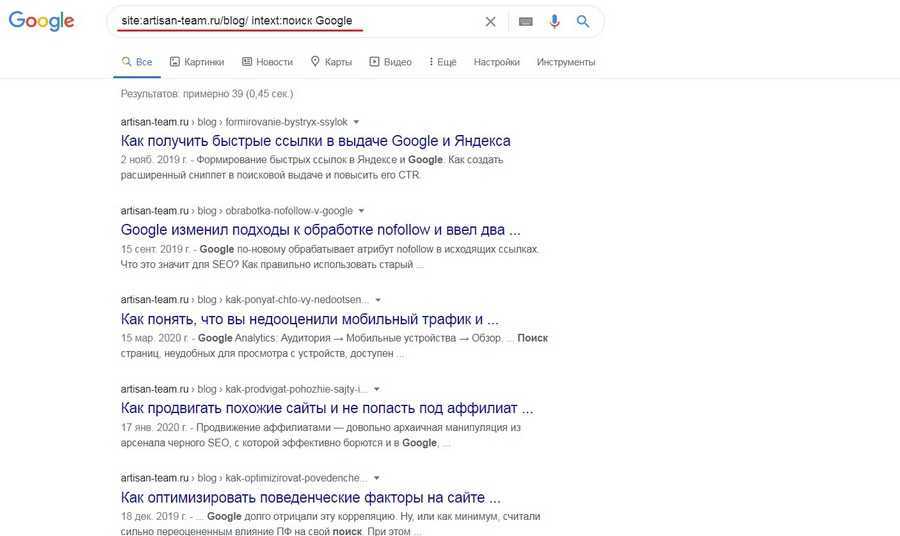The image size is (900, 536).
Task: Expand dropdown arrow next to kak-ponyat-chto-vy-nedootsen URL
Action: pyautogui.click(x=378, y=299)
